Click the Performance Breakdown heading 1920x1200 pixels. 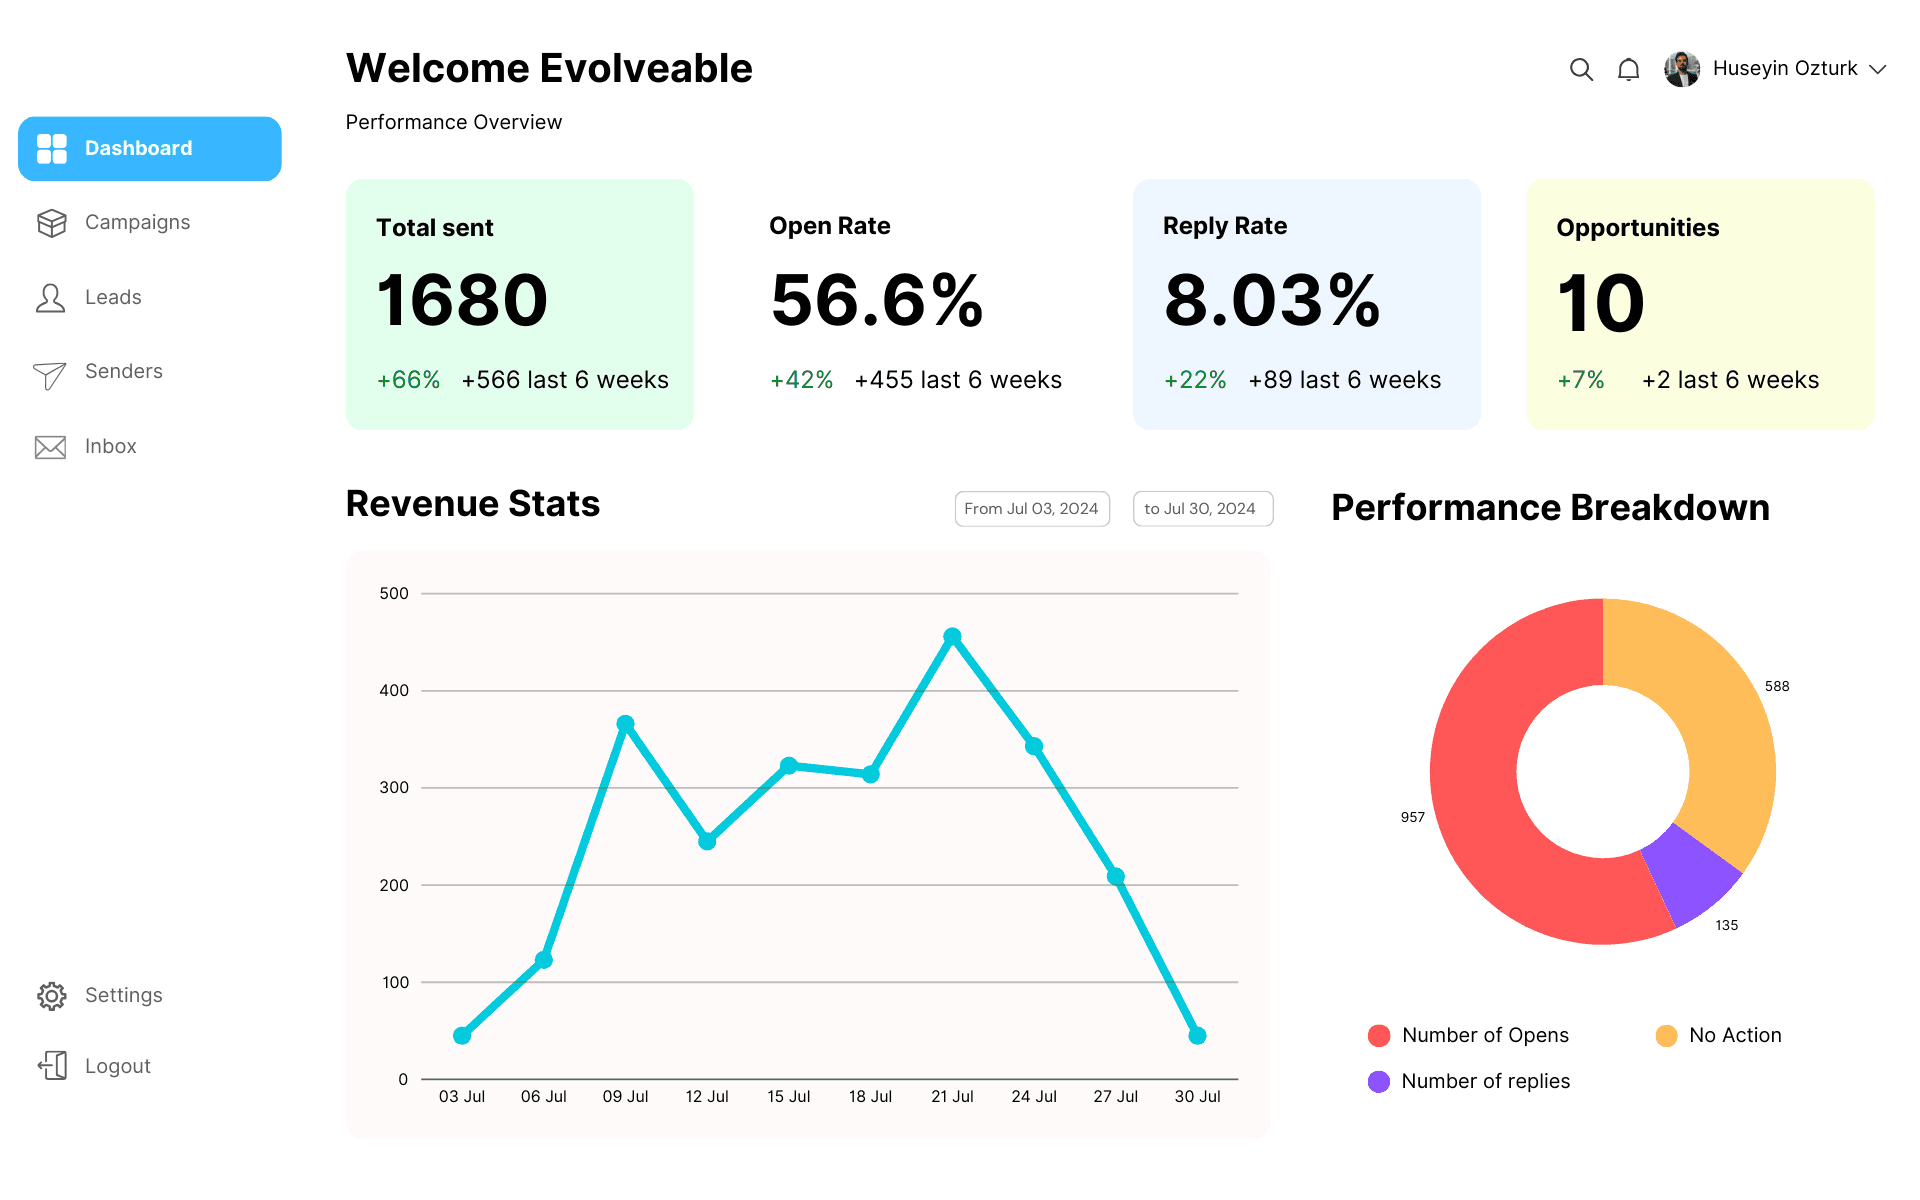pyautogui.click(x=1551, y=508)
